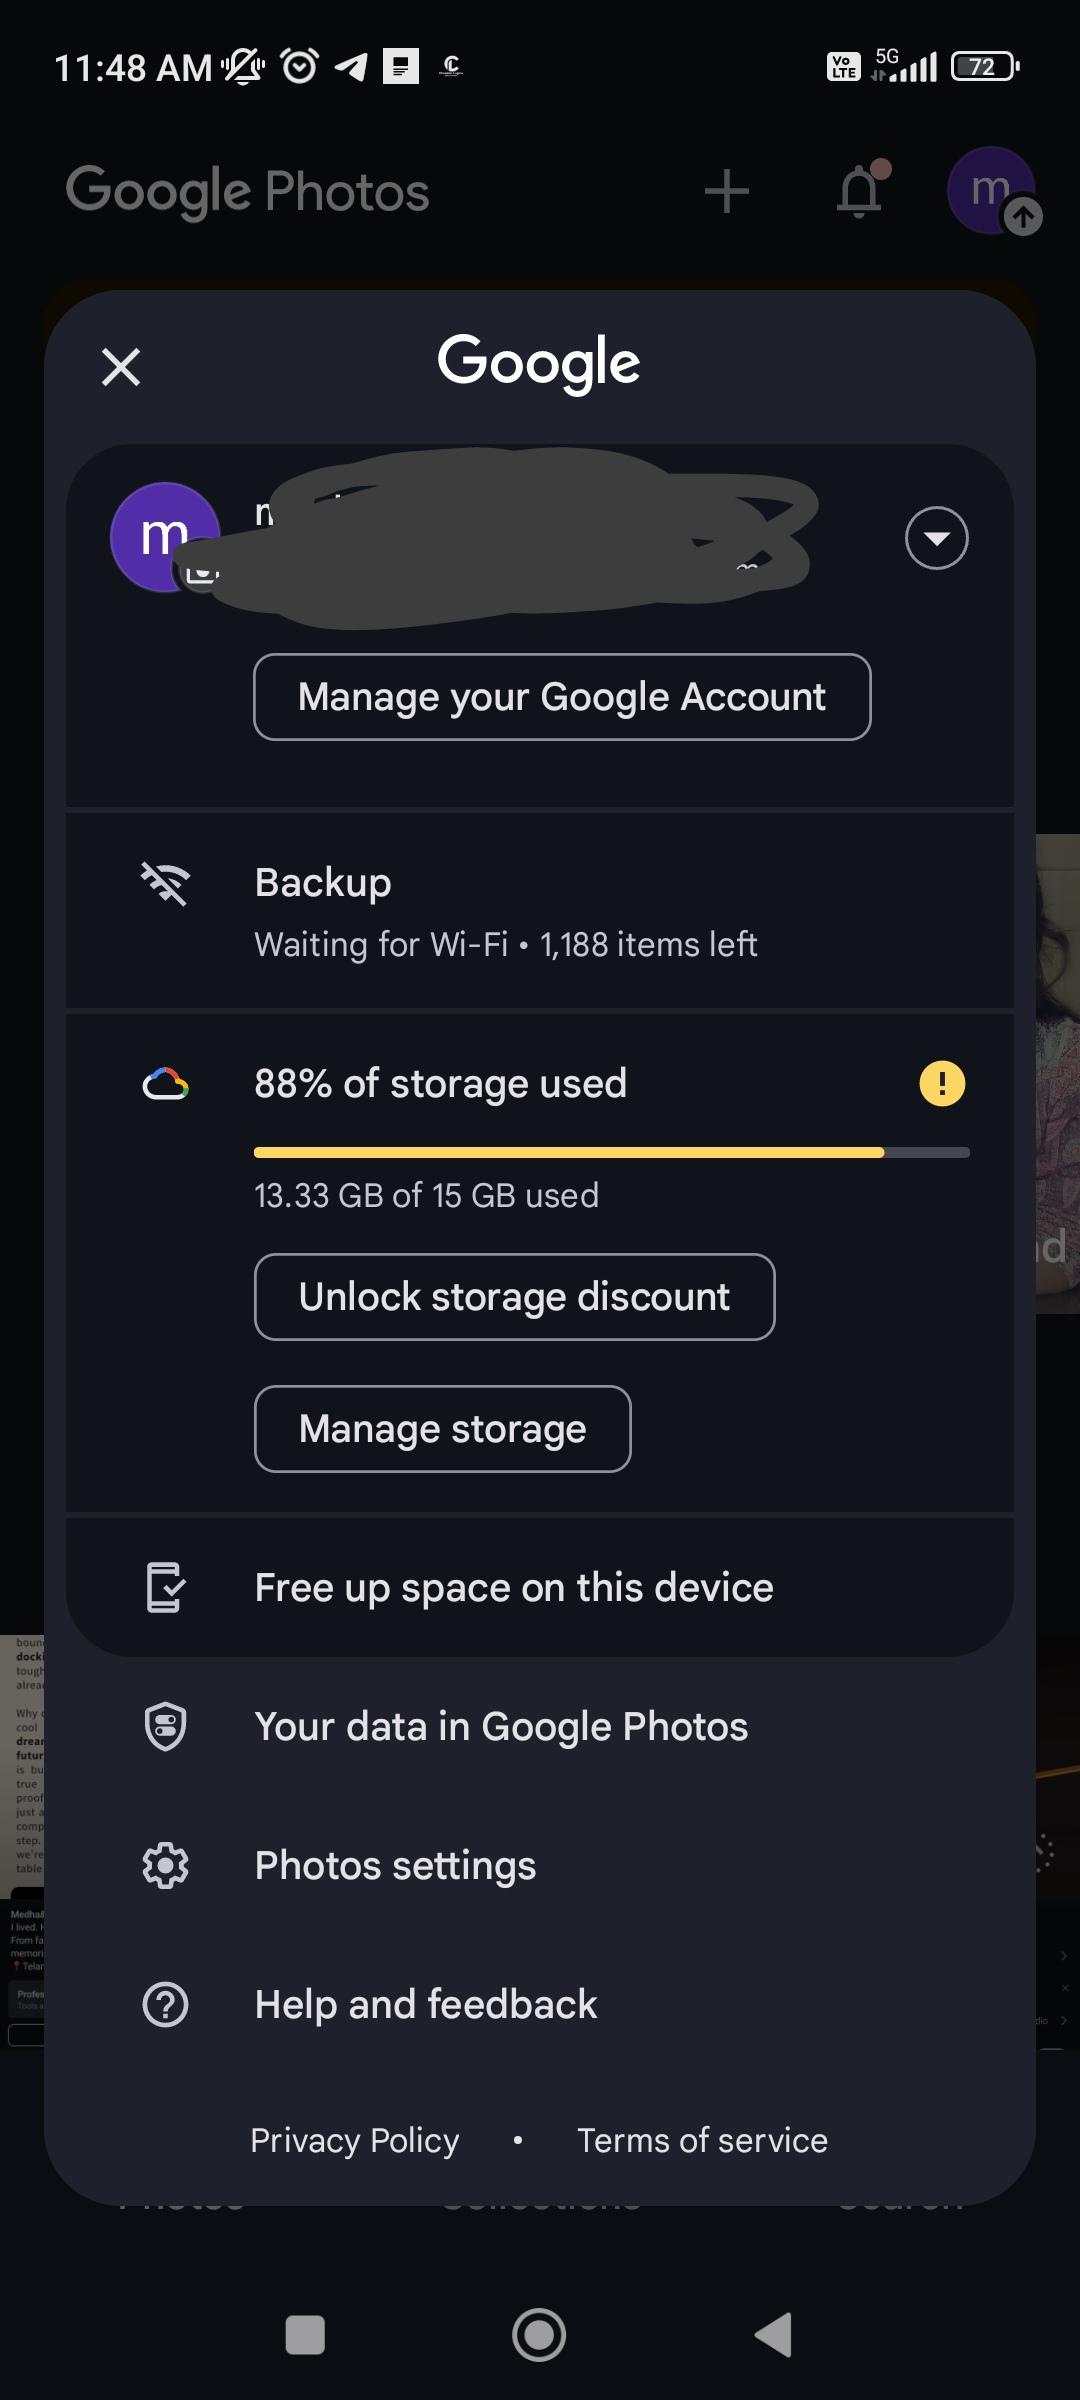Tap the notifications bell icon
Image resolution: width=1080 pixels, height=2400 pixels.
coord(860,191)
